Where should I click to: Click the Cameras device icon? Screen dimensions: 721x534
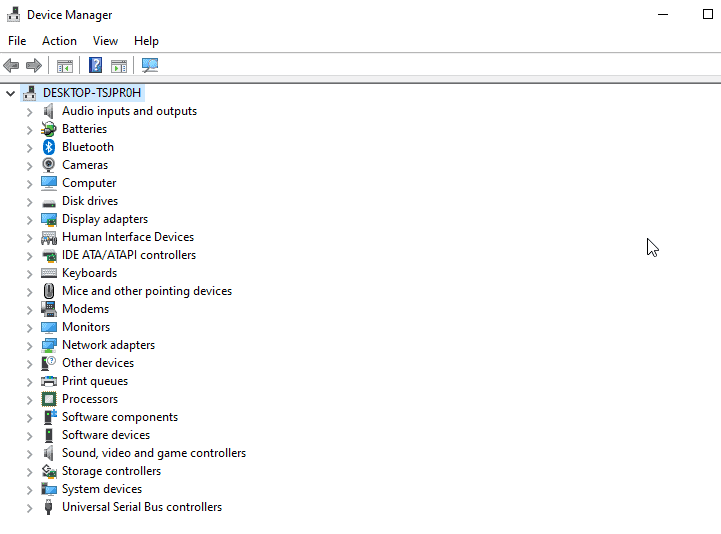click(49, 165)
